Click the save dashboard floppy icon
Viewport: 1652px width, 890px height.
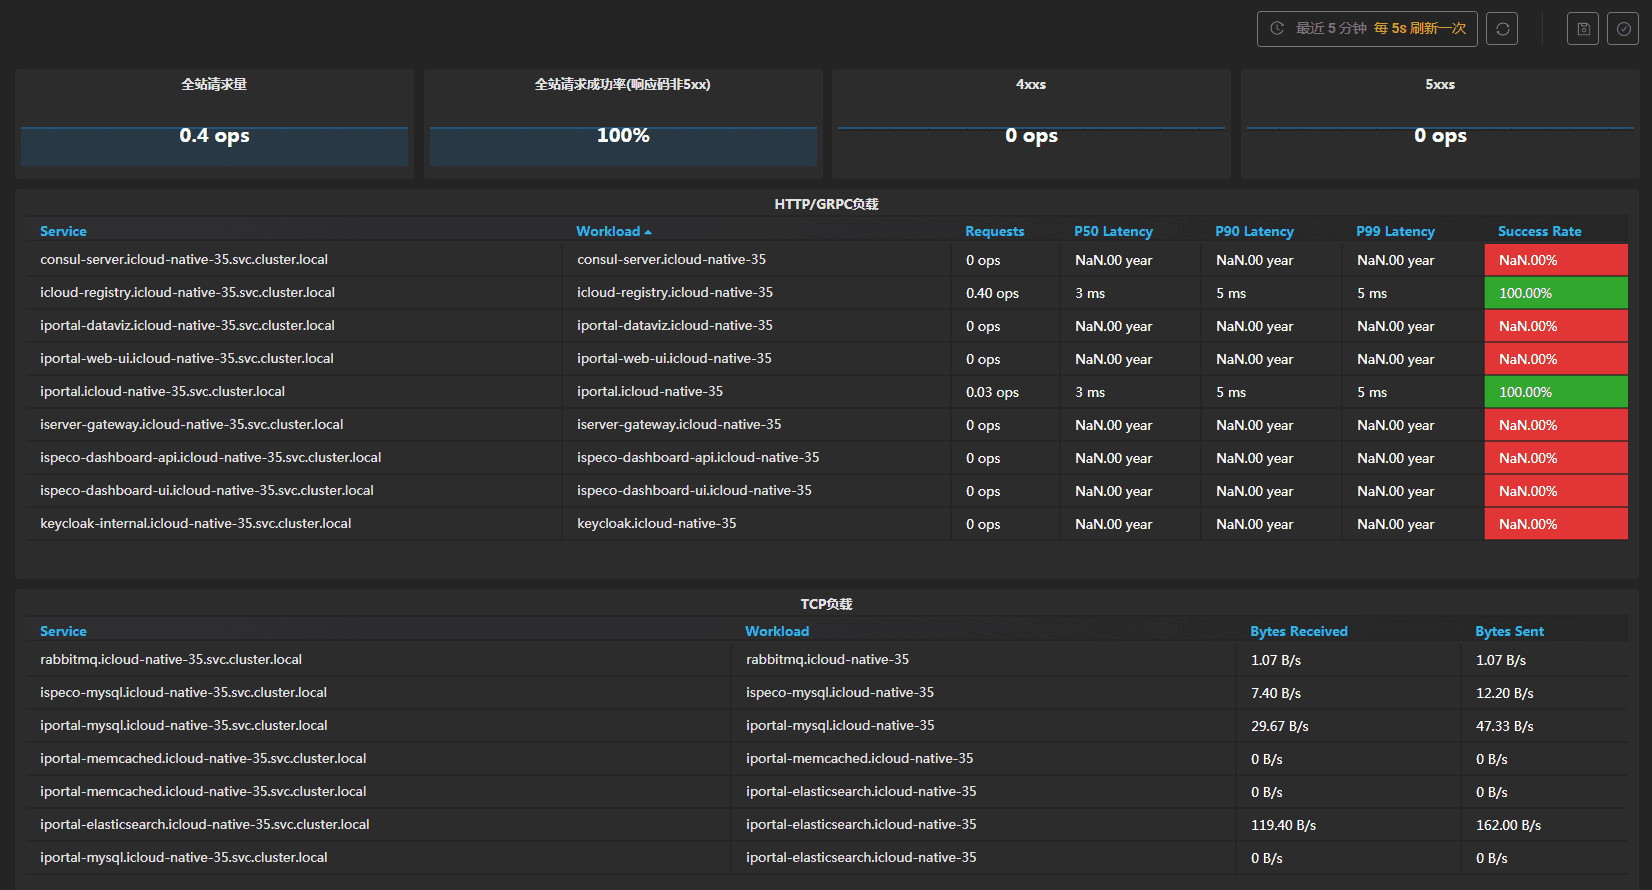(x=1583, y=29)
